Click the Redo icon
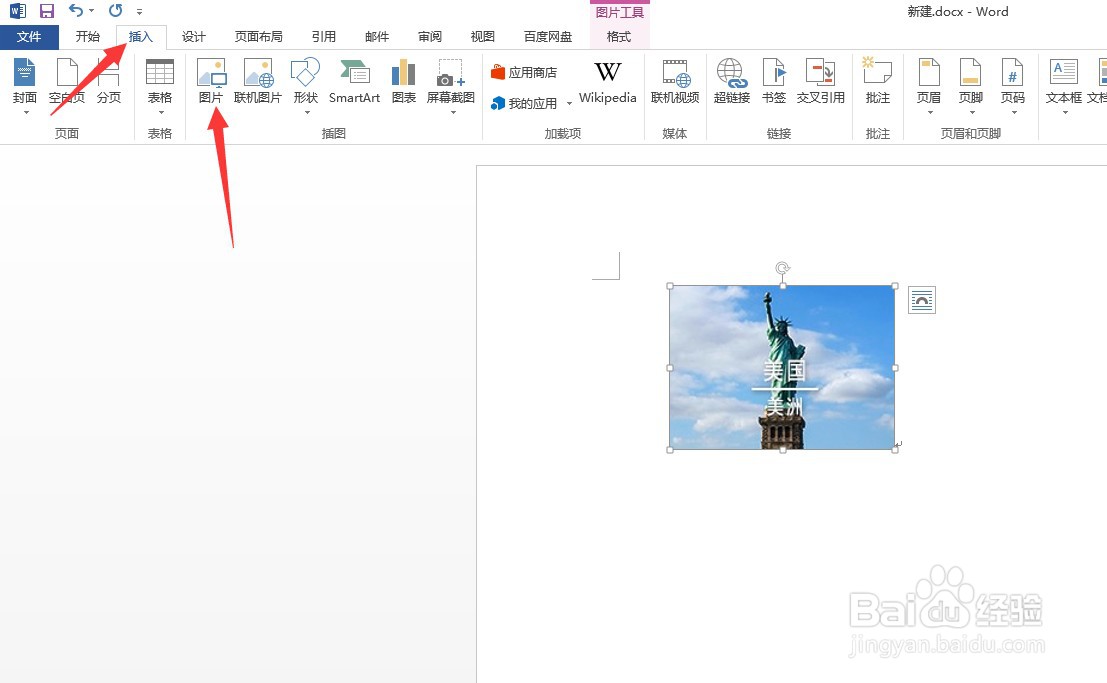 tap(115, 11)
